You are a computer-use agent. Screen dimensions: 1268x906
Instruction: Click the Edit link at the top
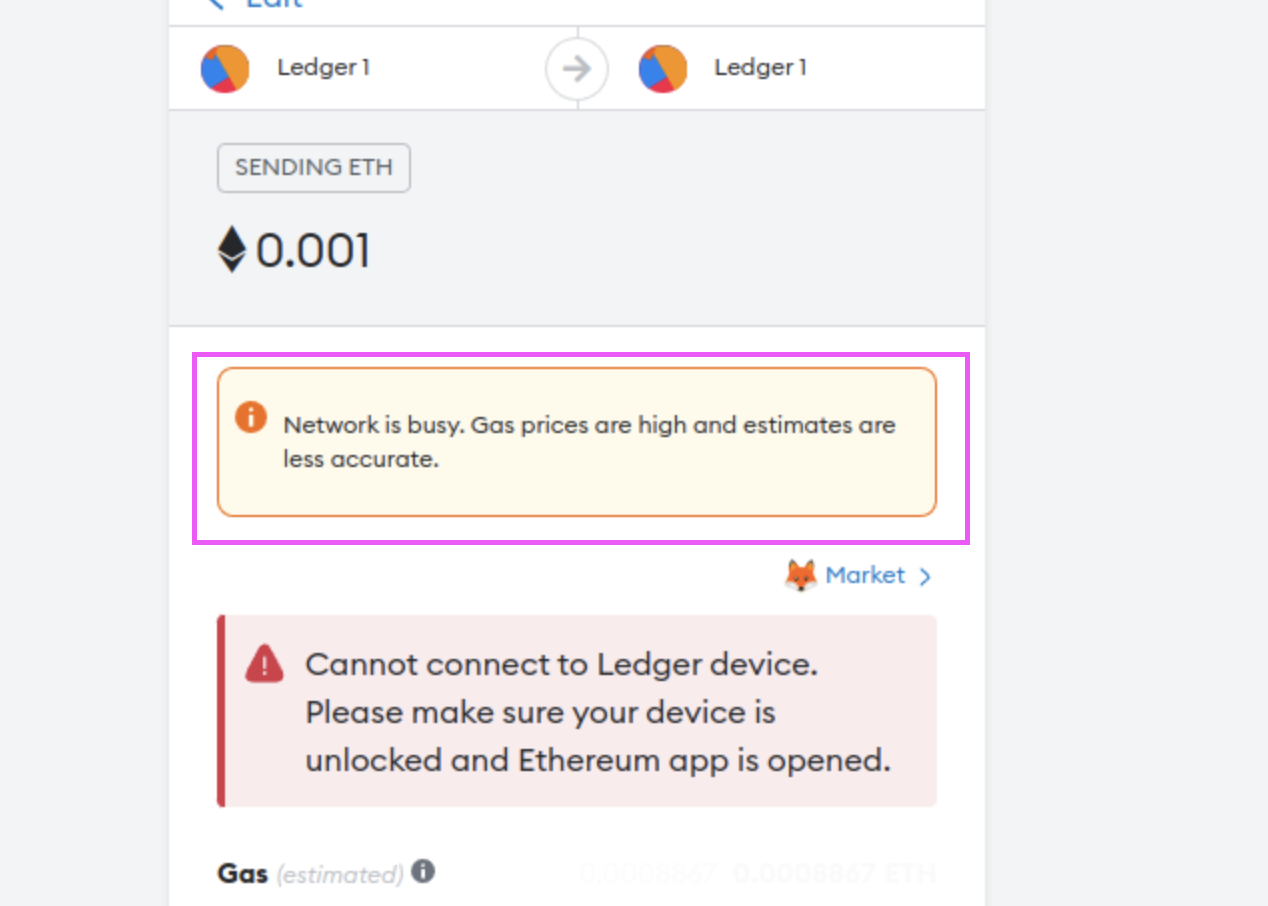tap(272, 4)
